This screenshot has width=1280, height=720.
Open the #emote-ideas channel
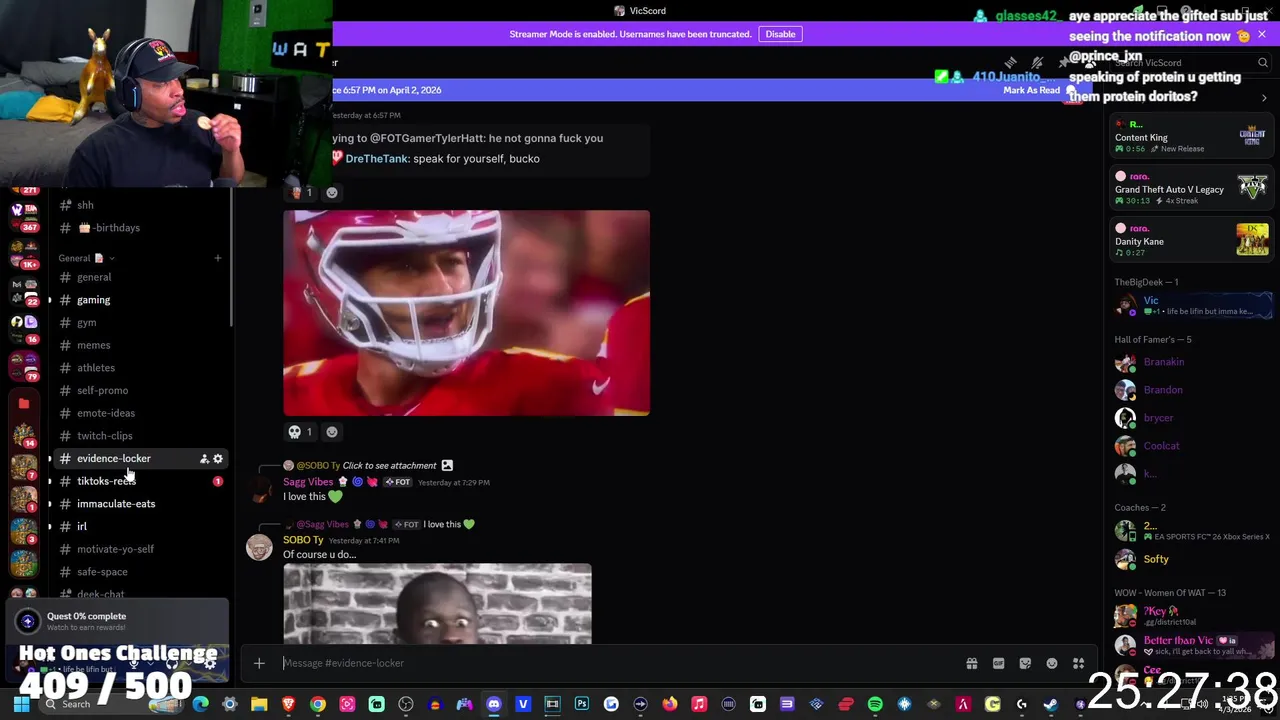point(140,413)
